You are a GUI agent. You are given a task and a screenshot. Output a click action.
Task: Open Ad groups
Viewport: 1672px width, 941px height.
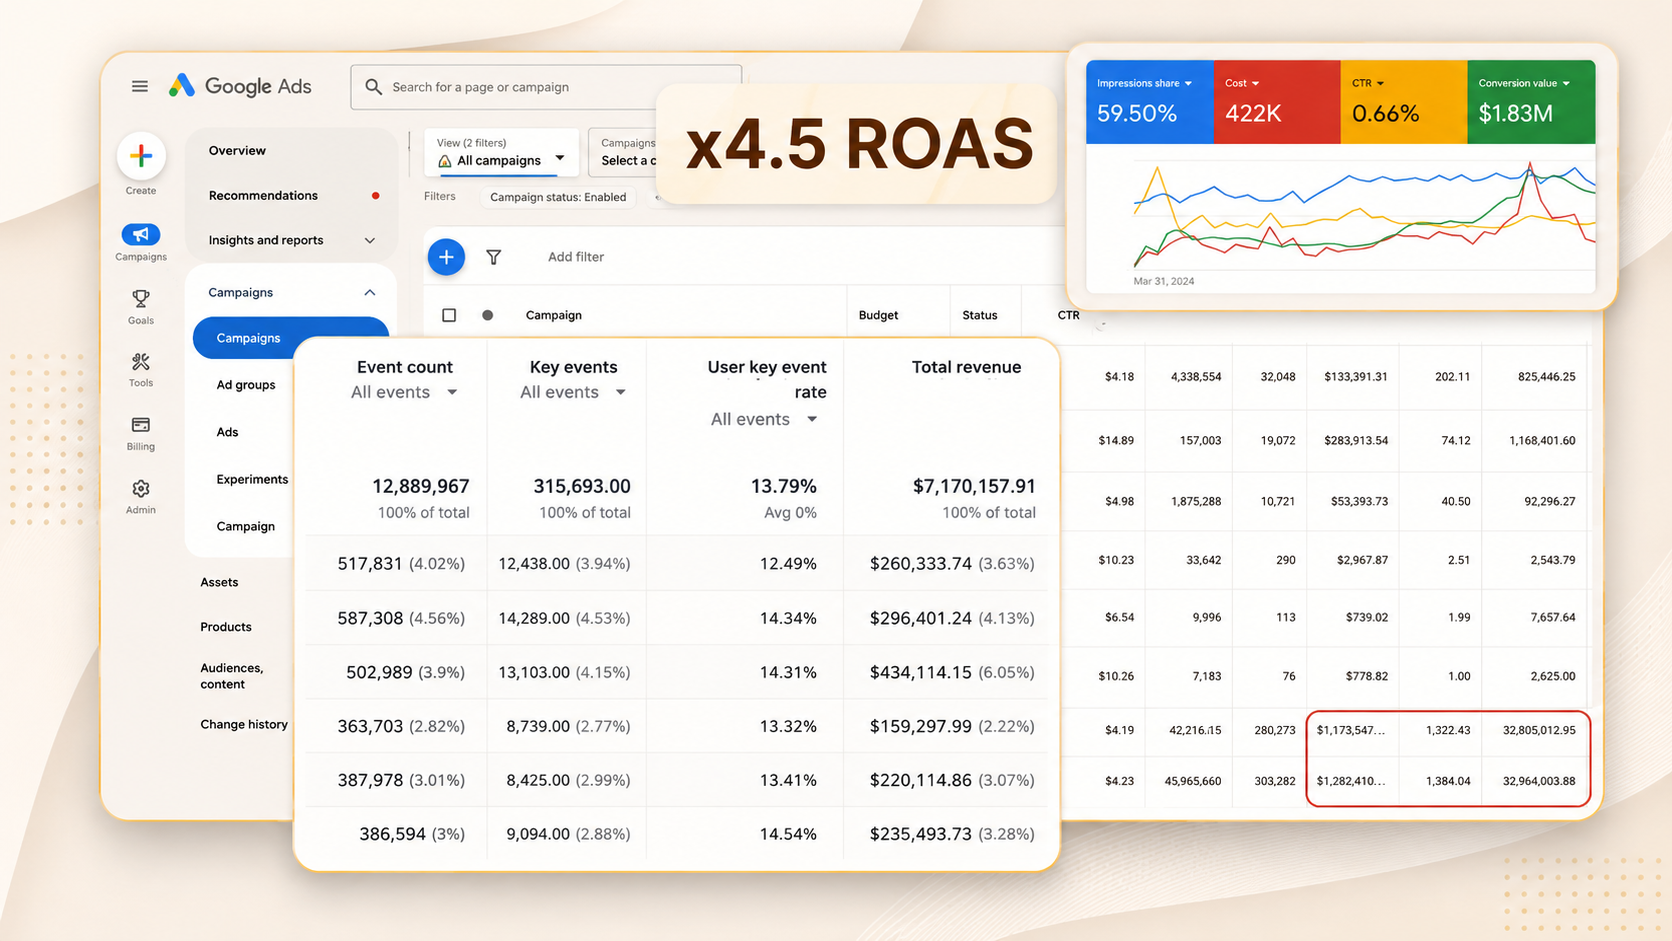(246, 385)
